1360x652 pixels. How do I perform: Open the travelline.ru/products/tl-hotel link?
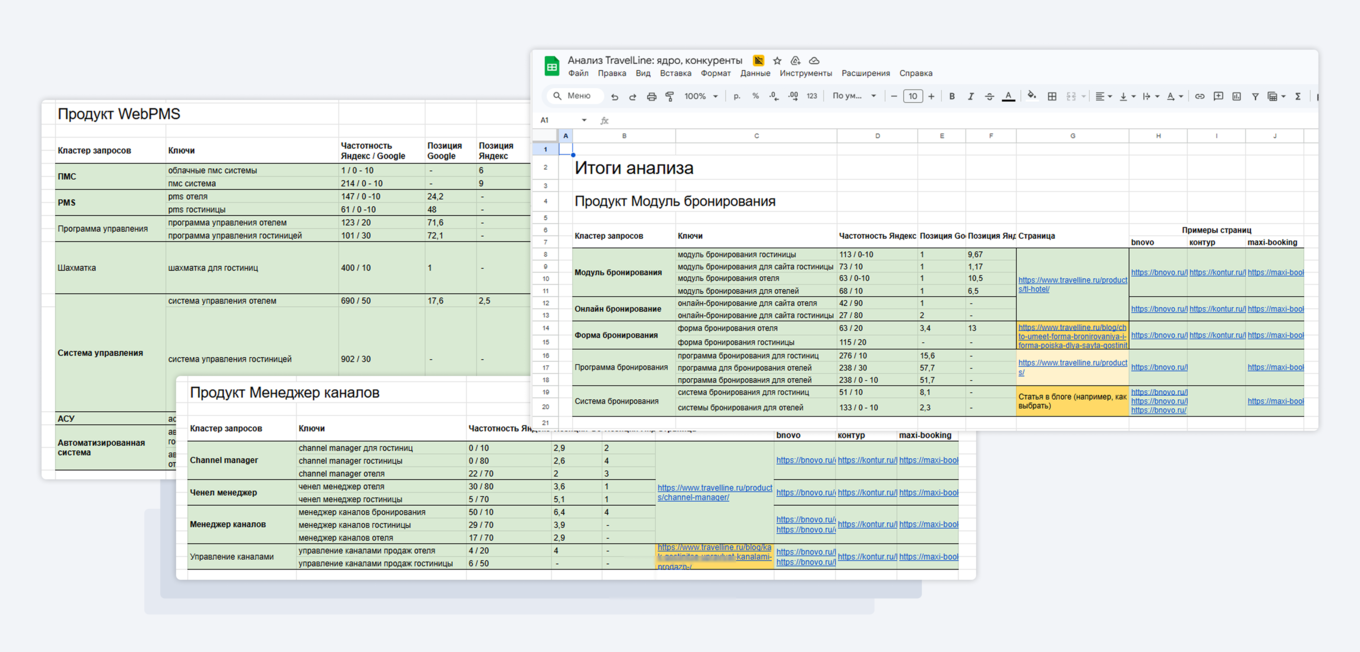click(1072, 284)
